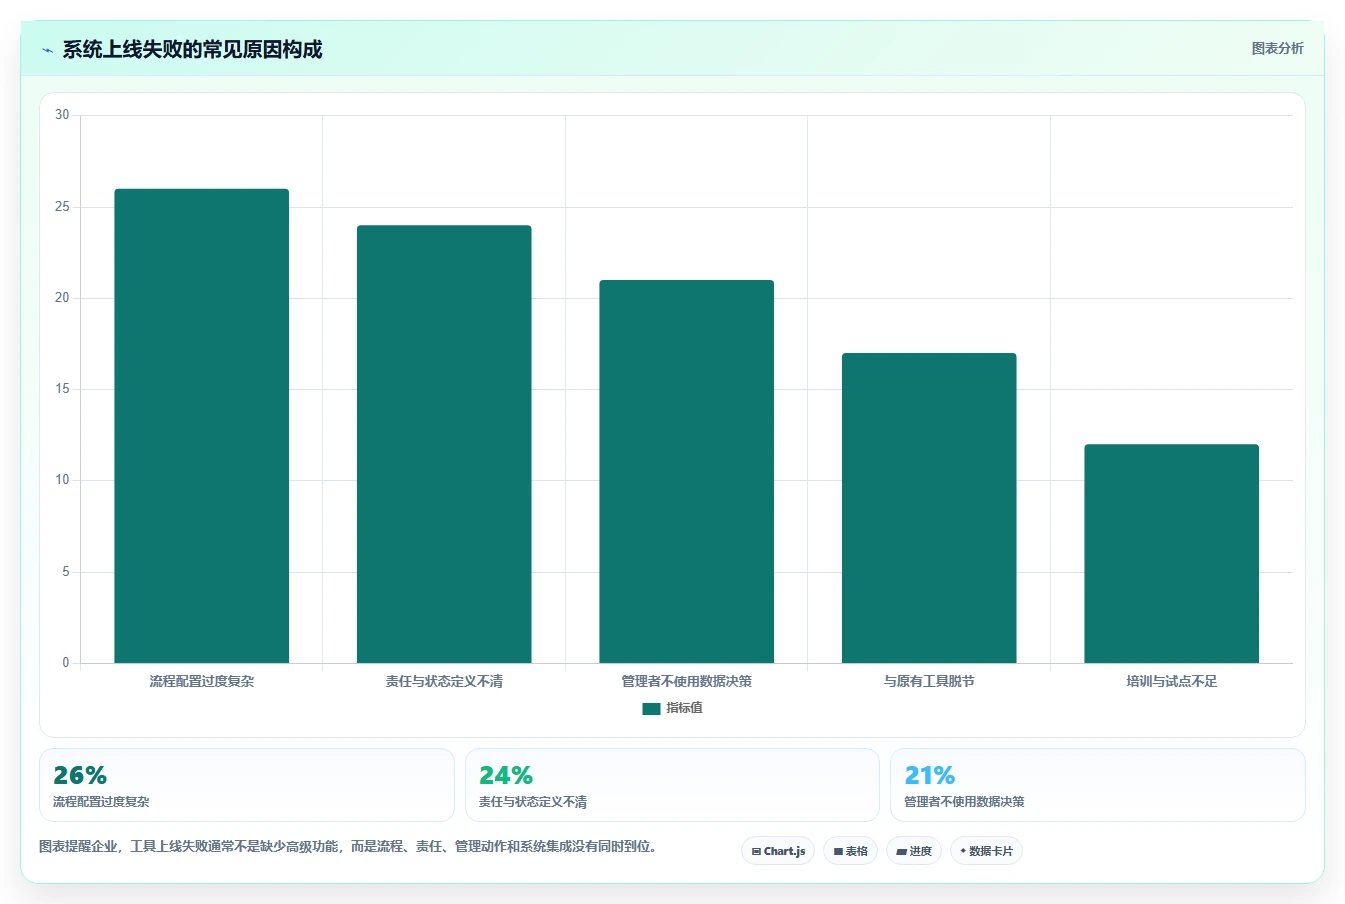Open the 21% 管理者不使用数据决策 data card
Screen dimensions: 1345x904
[x=1098, y=785]
